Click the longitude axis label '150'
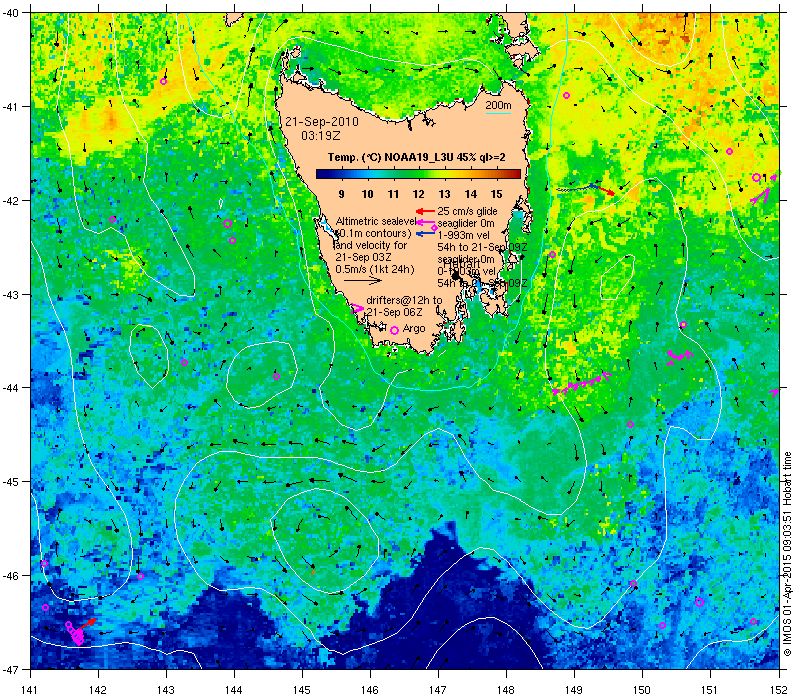 (x=642, y=690)
